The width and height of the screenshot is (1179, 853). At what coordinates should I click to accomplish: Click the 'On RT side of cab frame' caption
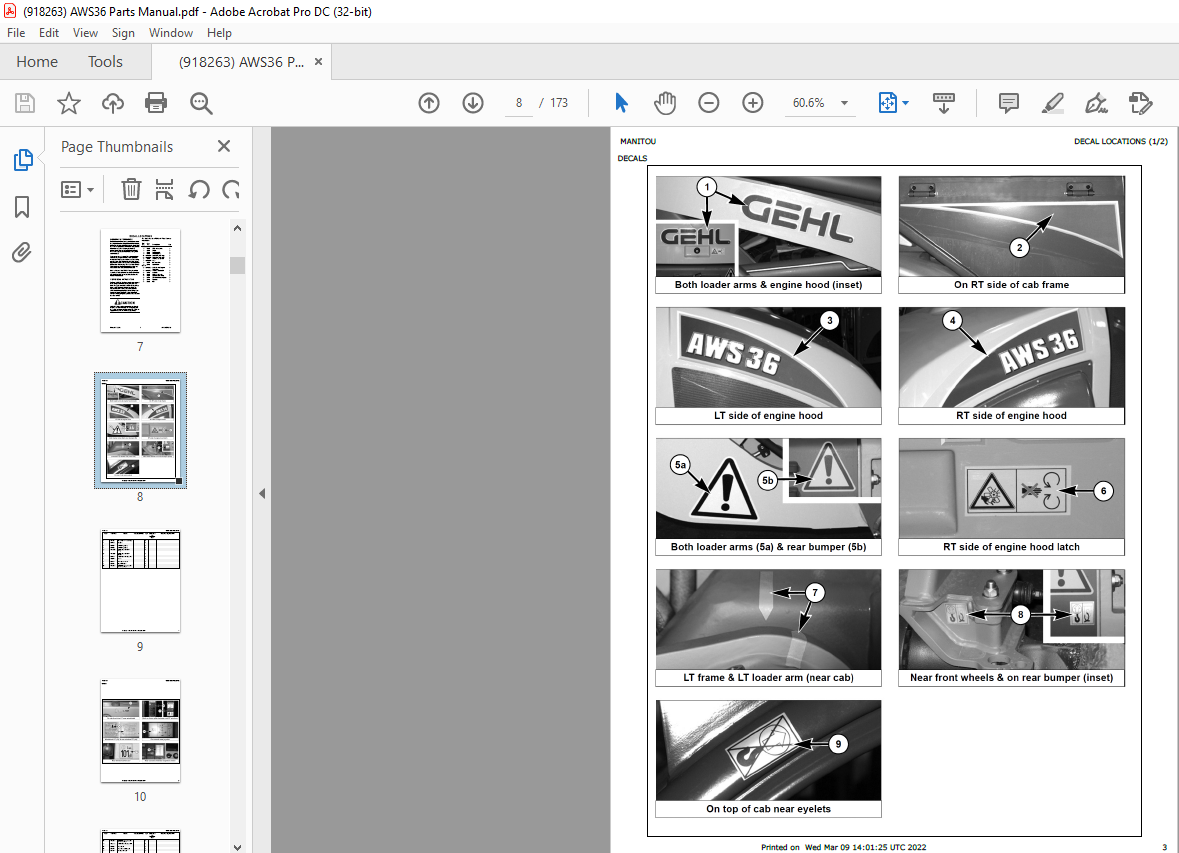click(x=1011, y=285)
